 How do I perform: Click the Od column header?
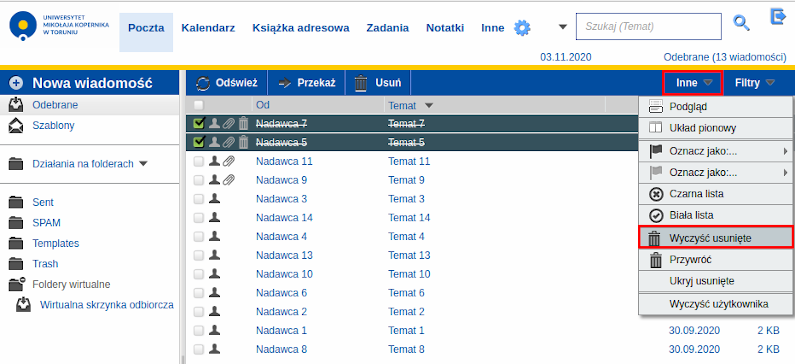[263, 105]
